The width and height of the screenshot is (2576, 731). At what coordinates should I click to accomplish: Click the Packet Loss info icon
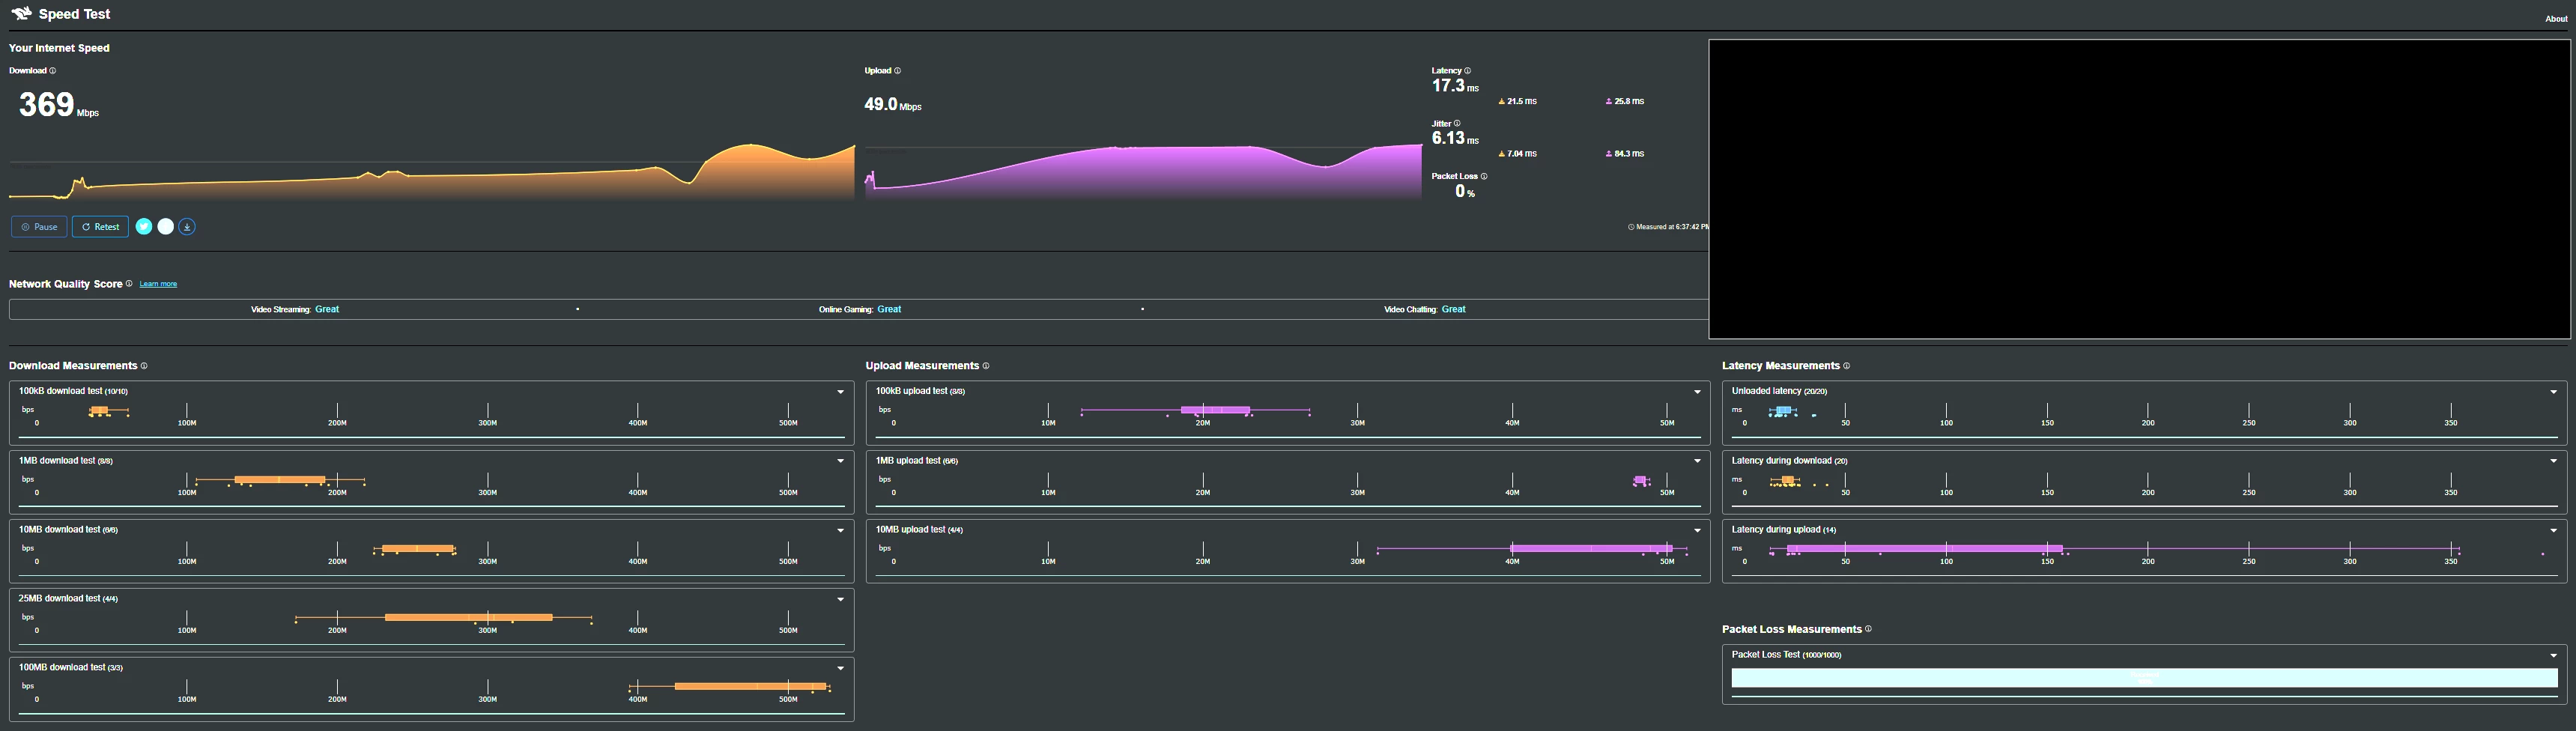tap(1484, 176)
